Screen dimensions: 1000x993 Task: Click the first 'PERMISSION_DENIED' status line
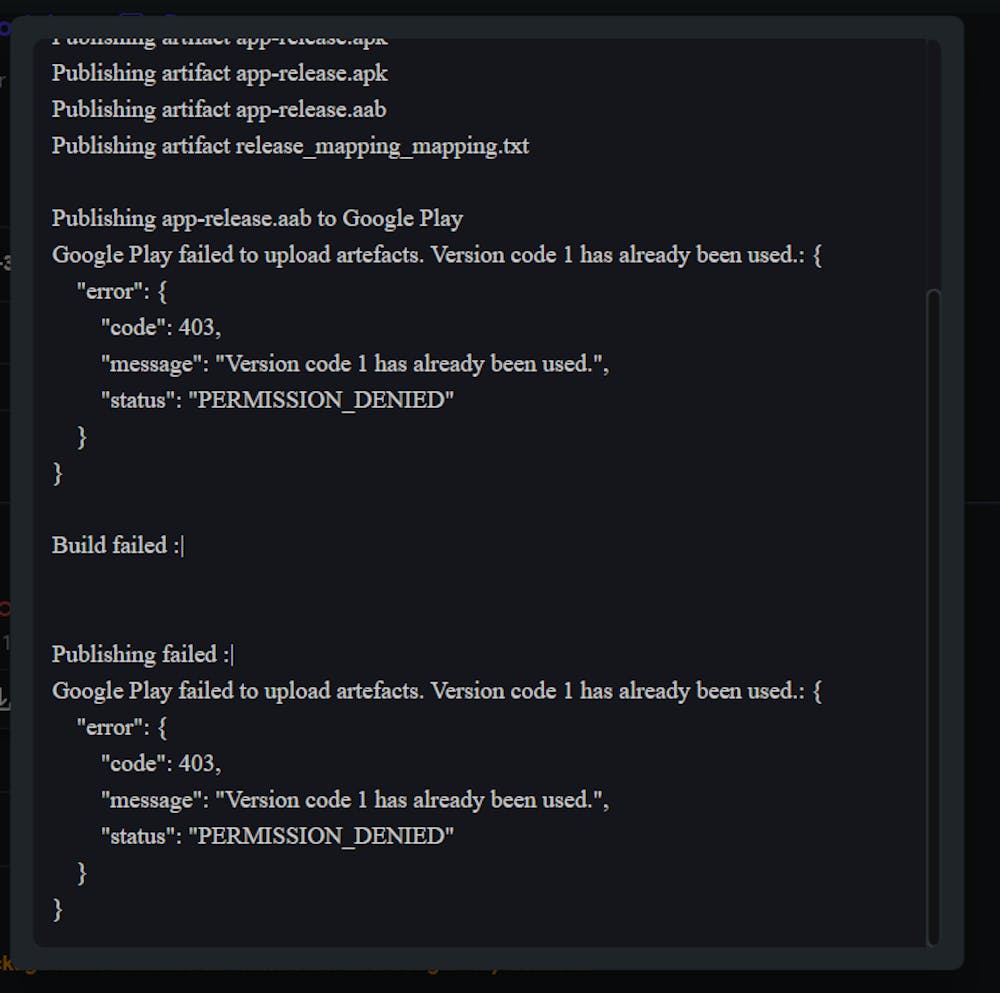pos(277,400)
